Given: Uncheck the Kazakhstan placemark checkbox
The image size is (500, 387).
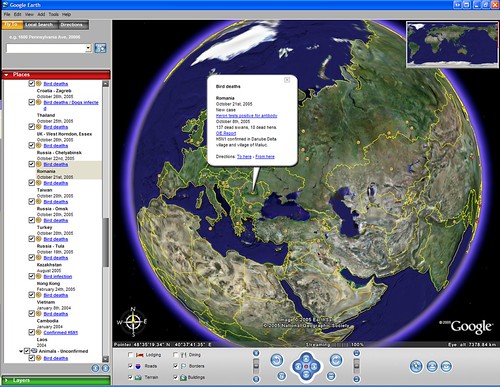Looking at the screenshot, I should pyautogui.click(x=32, y=257).
